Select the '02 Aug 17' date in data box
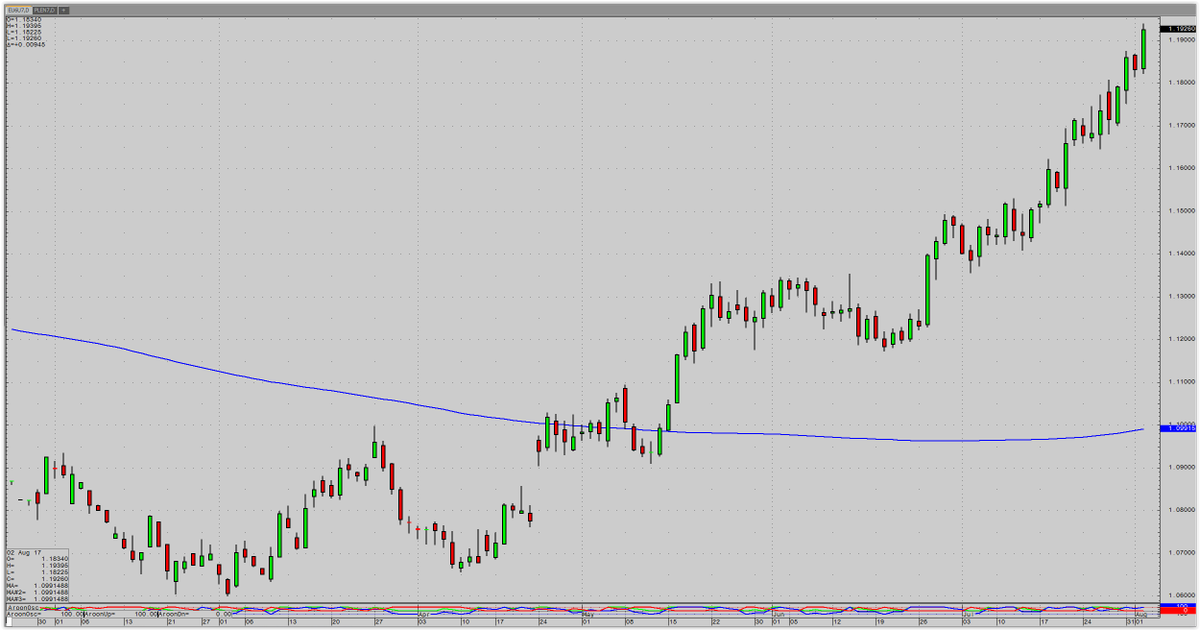1200x630 pixels. (x=26, y=552)
